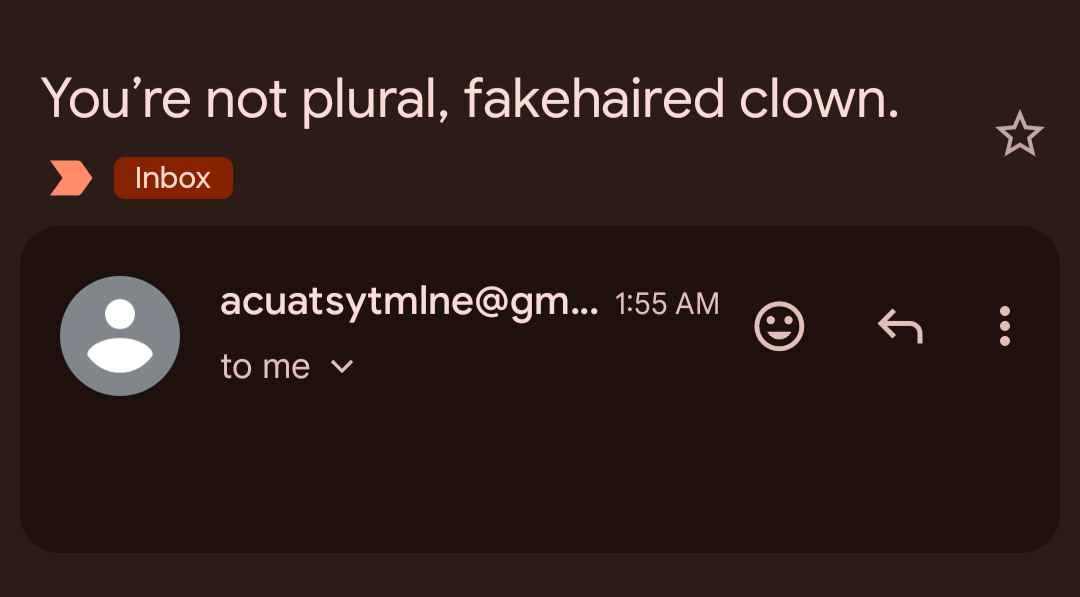
Task: Click sender address acuatsytmlne@gm...
Action: pyautogui.click(x=408, y=302)
